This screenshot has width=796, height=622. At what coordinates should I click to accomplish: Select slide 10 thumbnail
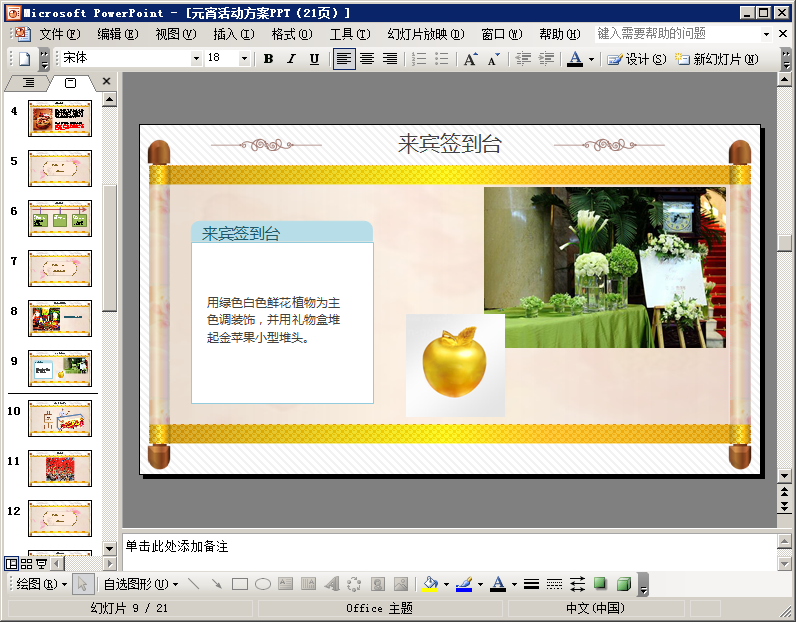[x=60, y=418]
